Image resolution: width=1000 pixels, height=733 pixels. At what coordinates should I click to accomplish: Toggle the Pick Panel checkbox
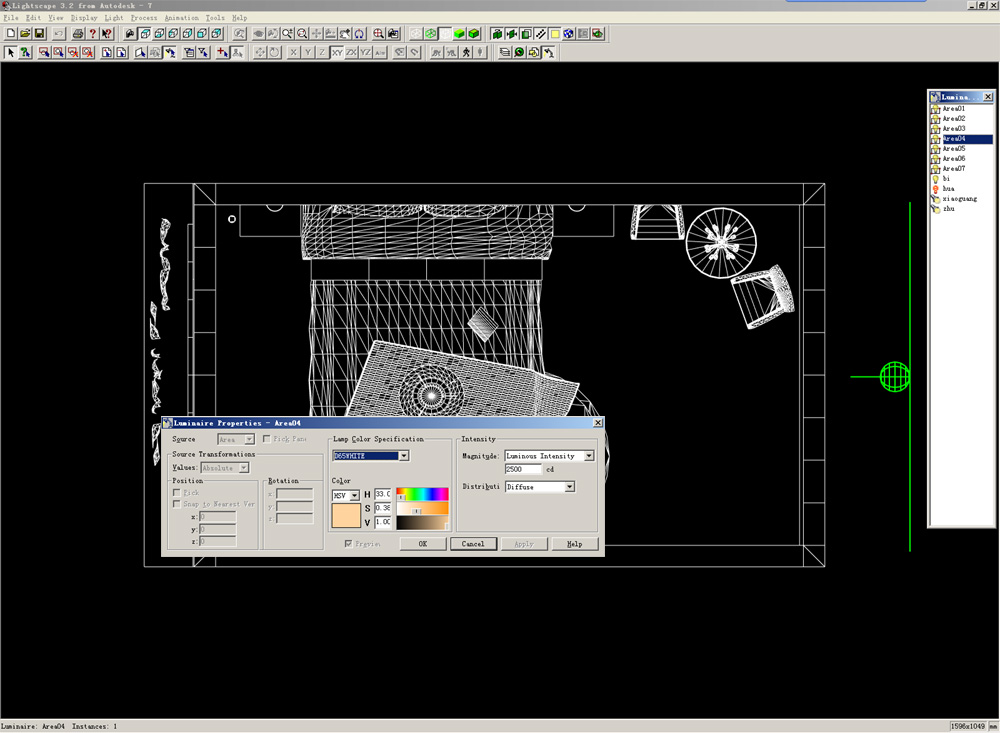tap(265, 439)
